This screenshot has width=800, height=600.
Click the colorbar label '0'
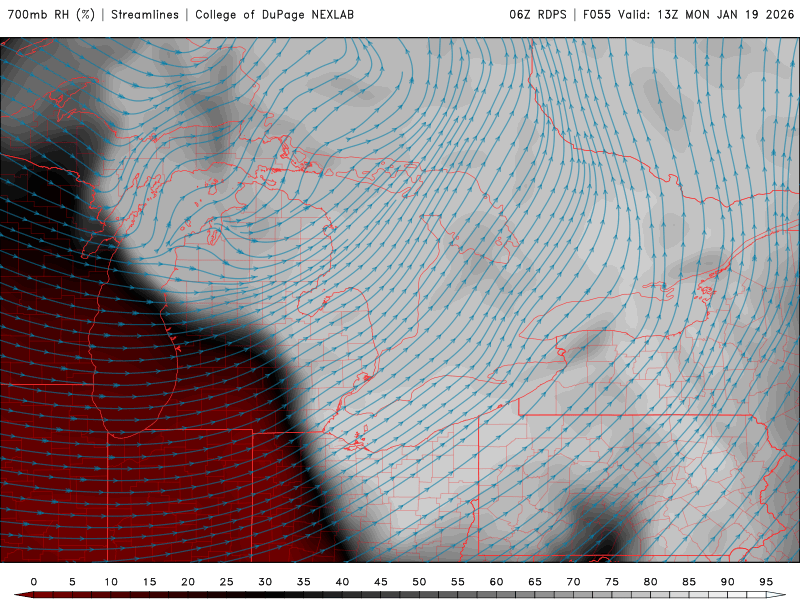click(34, 582)
